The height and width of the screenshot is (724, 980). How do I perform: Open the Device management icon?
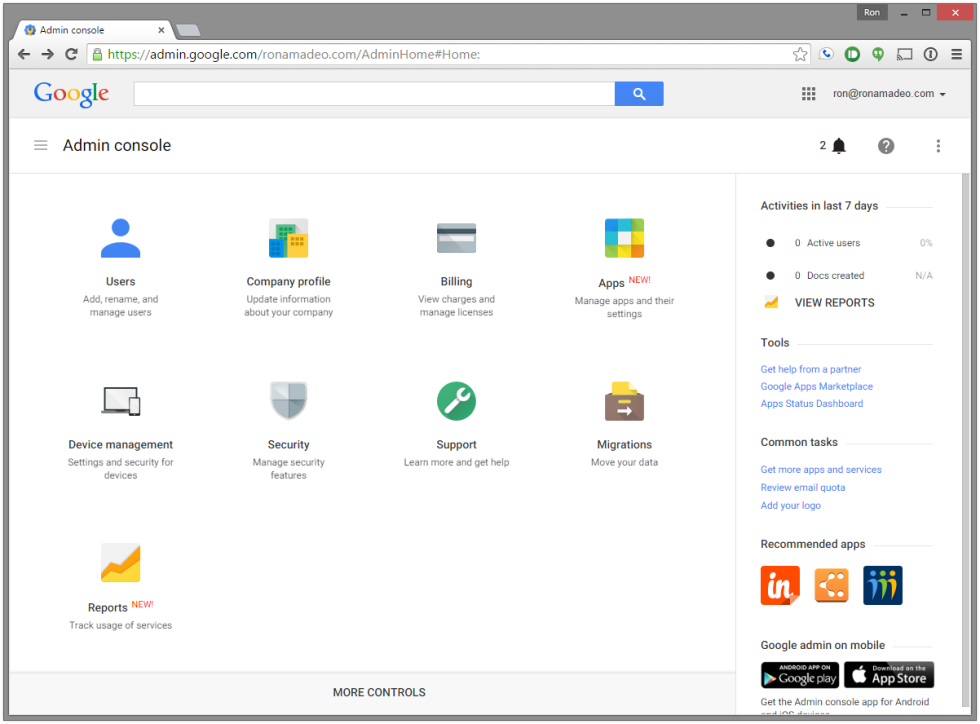(121, 401)
